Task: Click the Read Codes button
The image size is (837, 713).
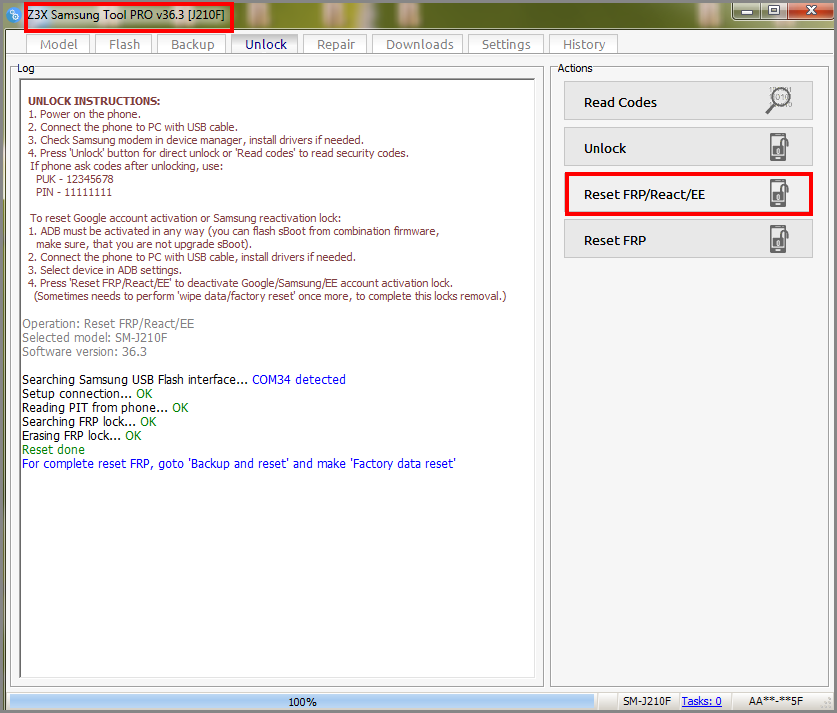Action: point(688,101)
